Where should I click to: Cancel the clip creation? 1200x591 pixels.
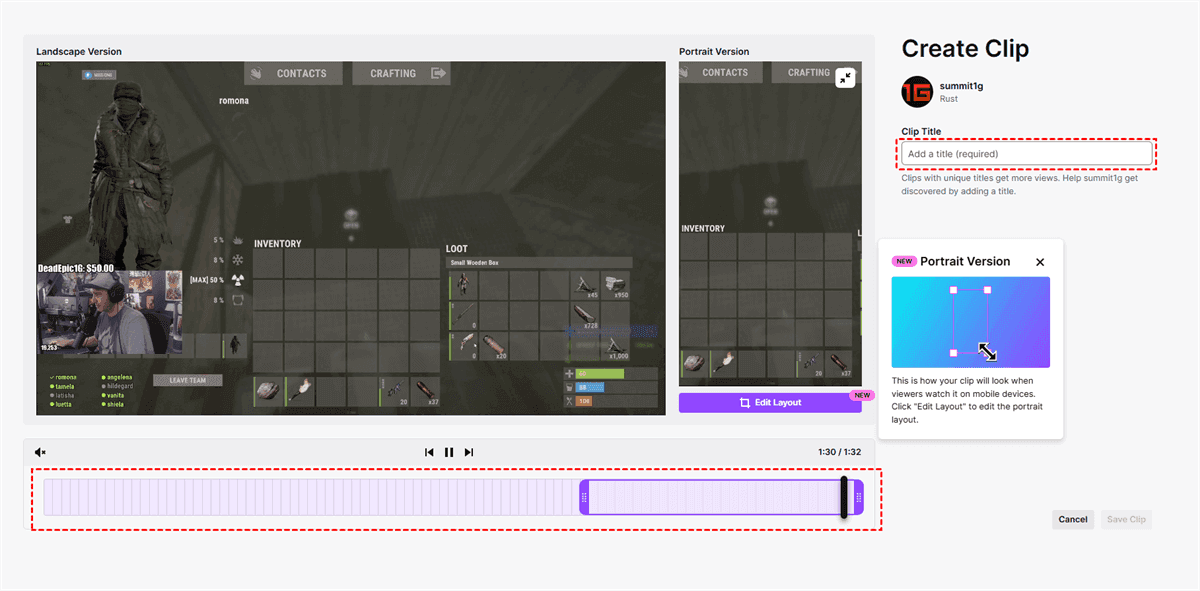(x=1073, y=519)
